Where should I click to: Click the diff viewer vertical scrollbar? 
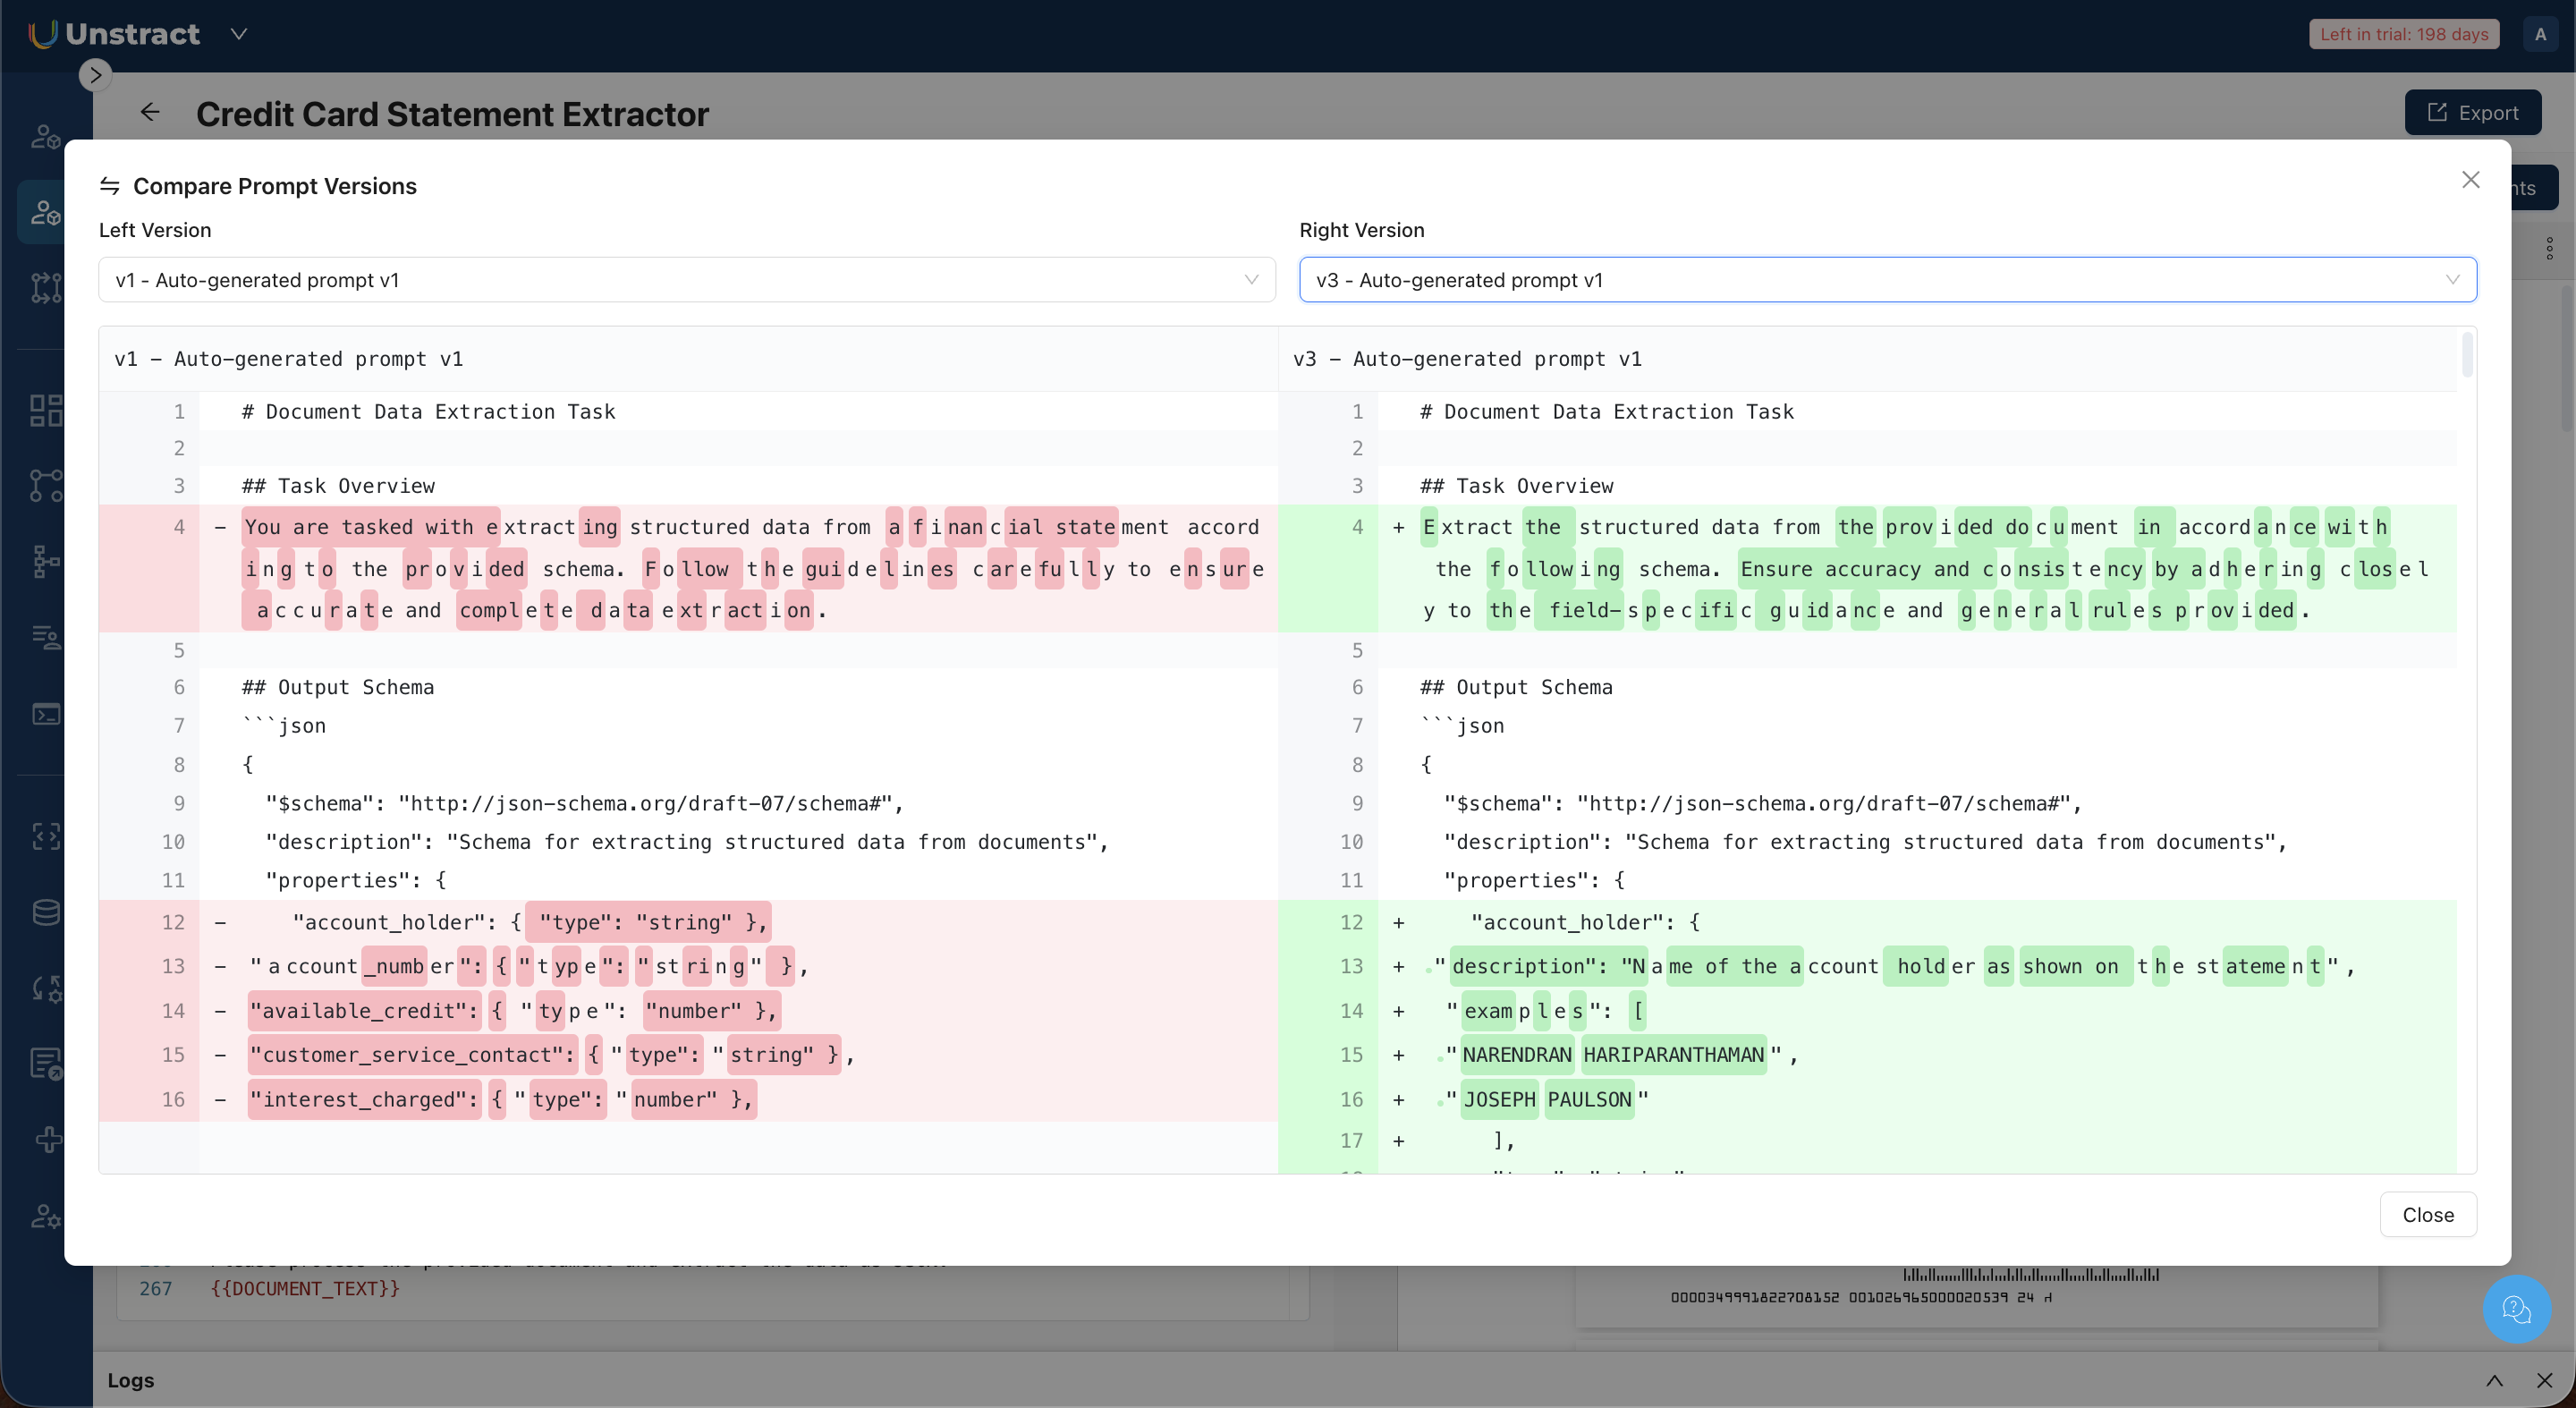pyautogui.click(x=2467, y=356)
